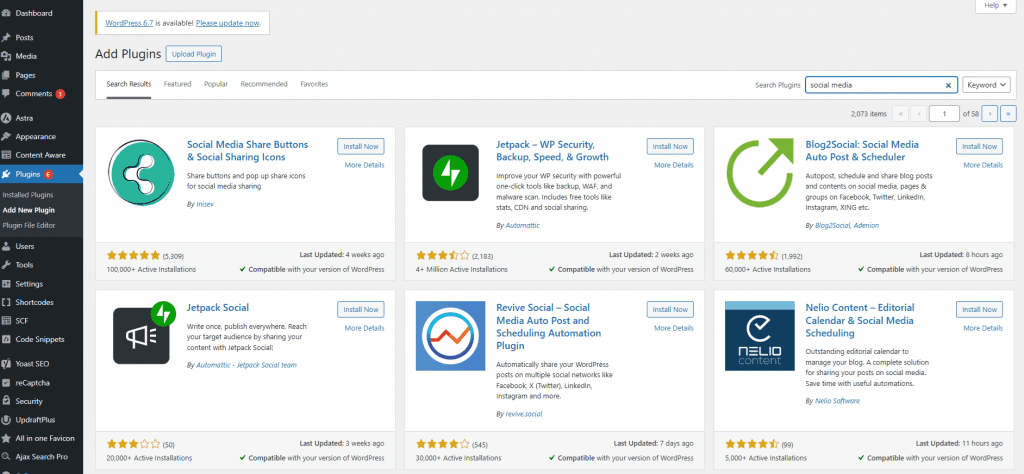The width and height of the screenshot is (1024, 474).
Task: Open the Dashboard menu icon
Action: 6,13
